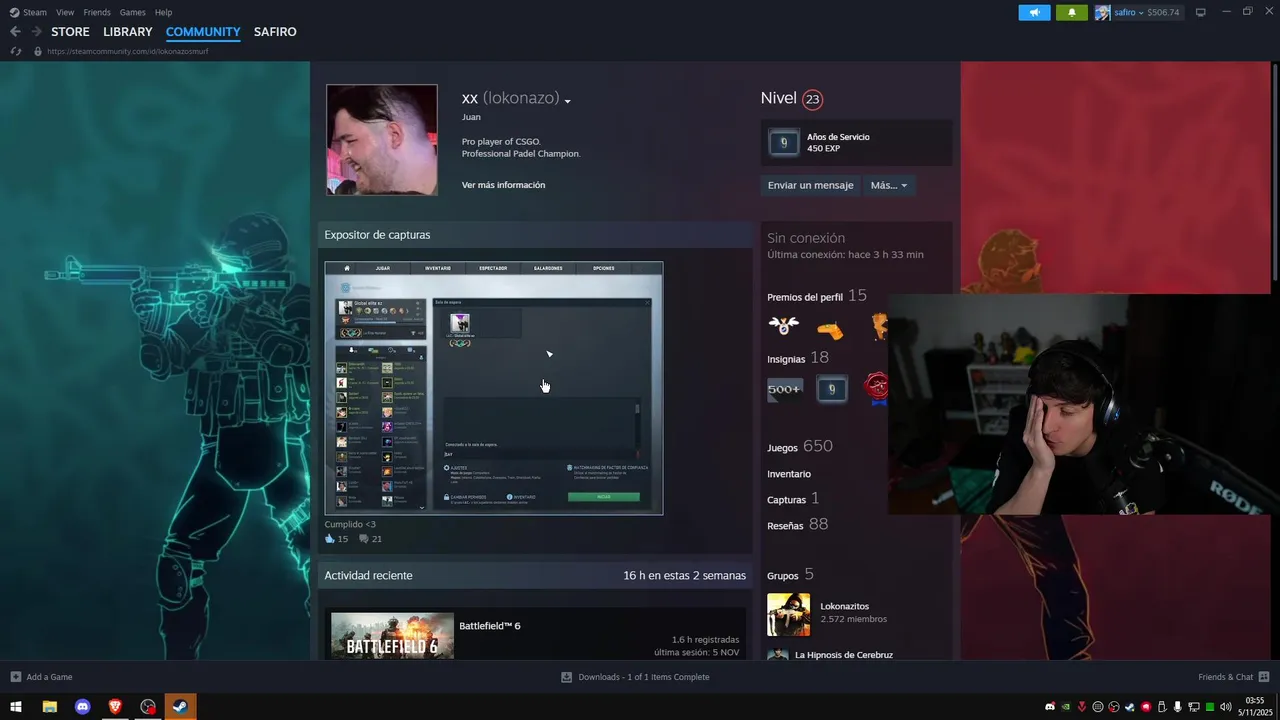Click the URL address field
The width and height of the screenshot is (1280, 720).
128,51
